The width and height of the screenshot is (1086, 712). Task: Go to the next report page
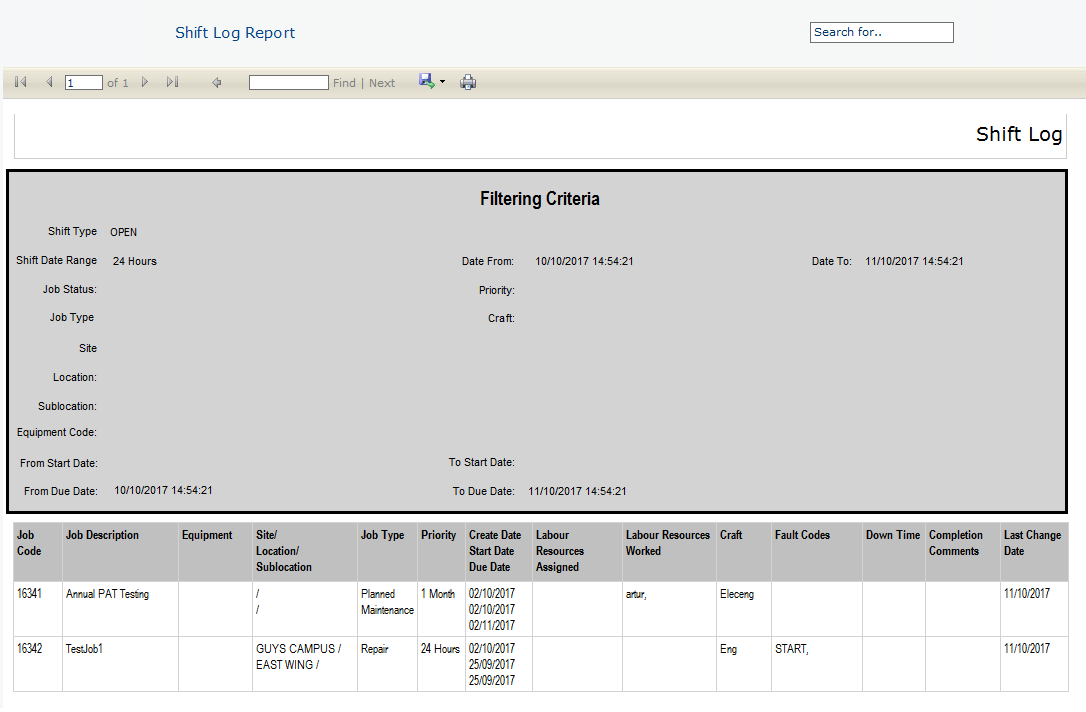click(145, 83)
